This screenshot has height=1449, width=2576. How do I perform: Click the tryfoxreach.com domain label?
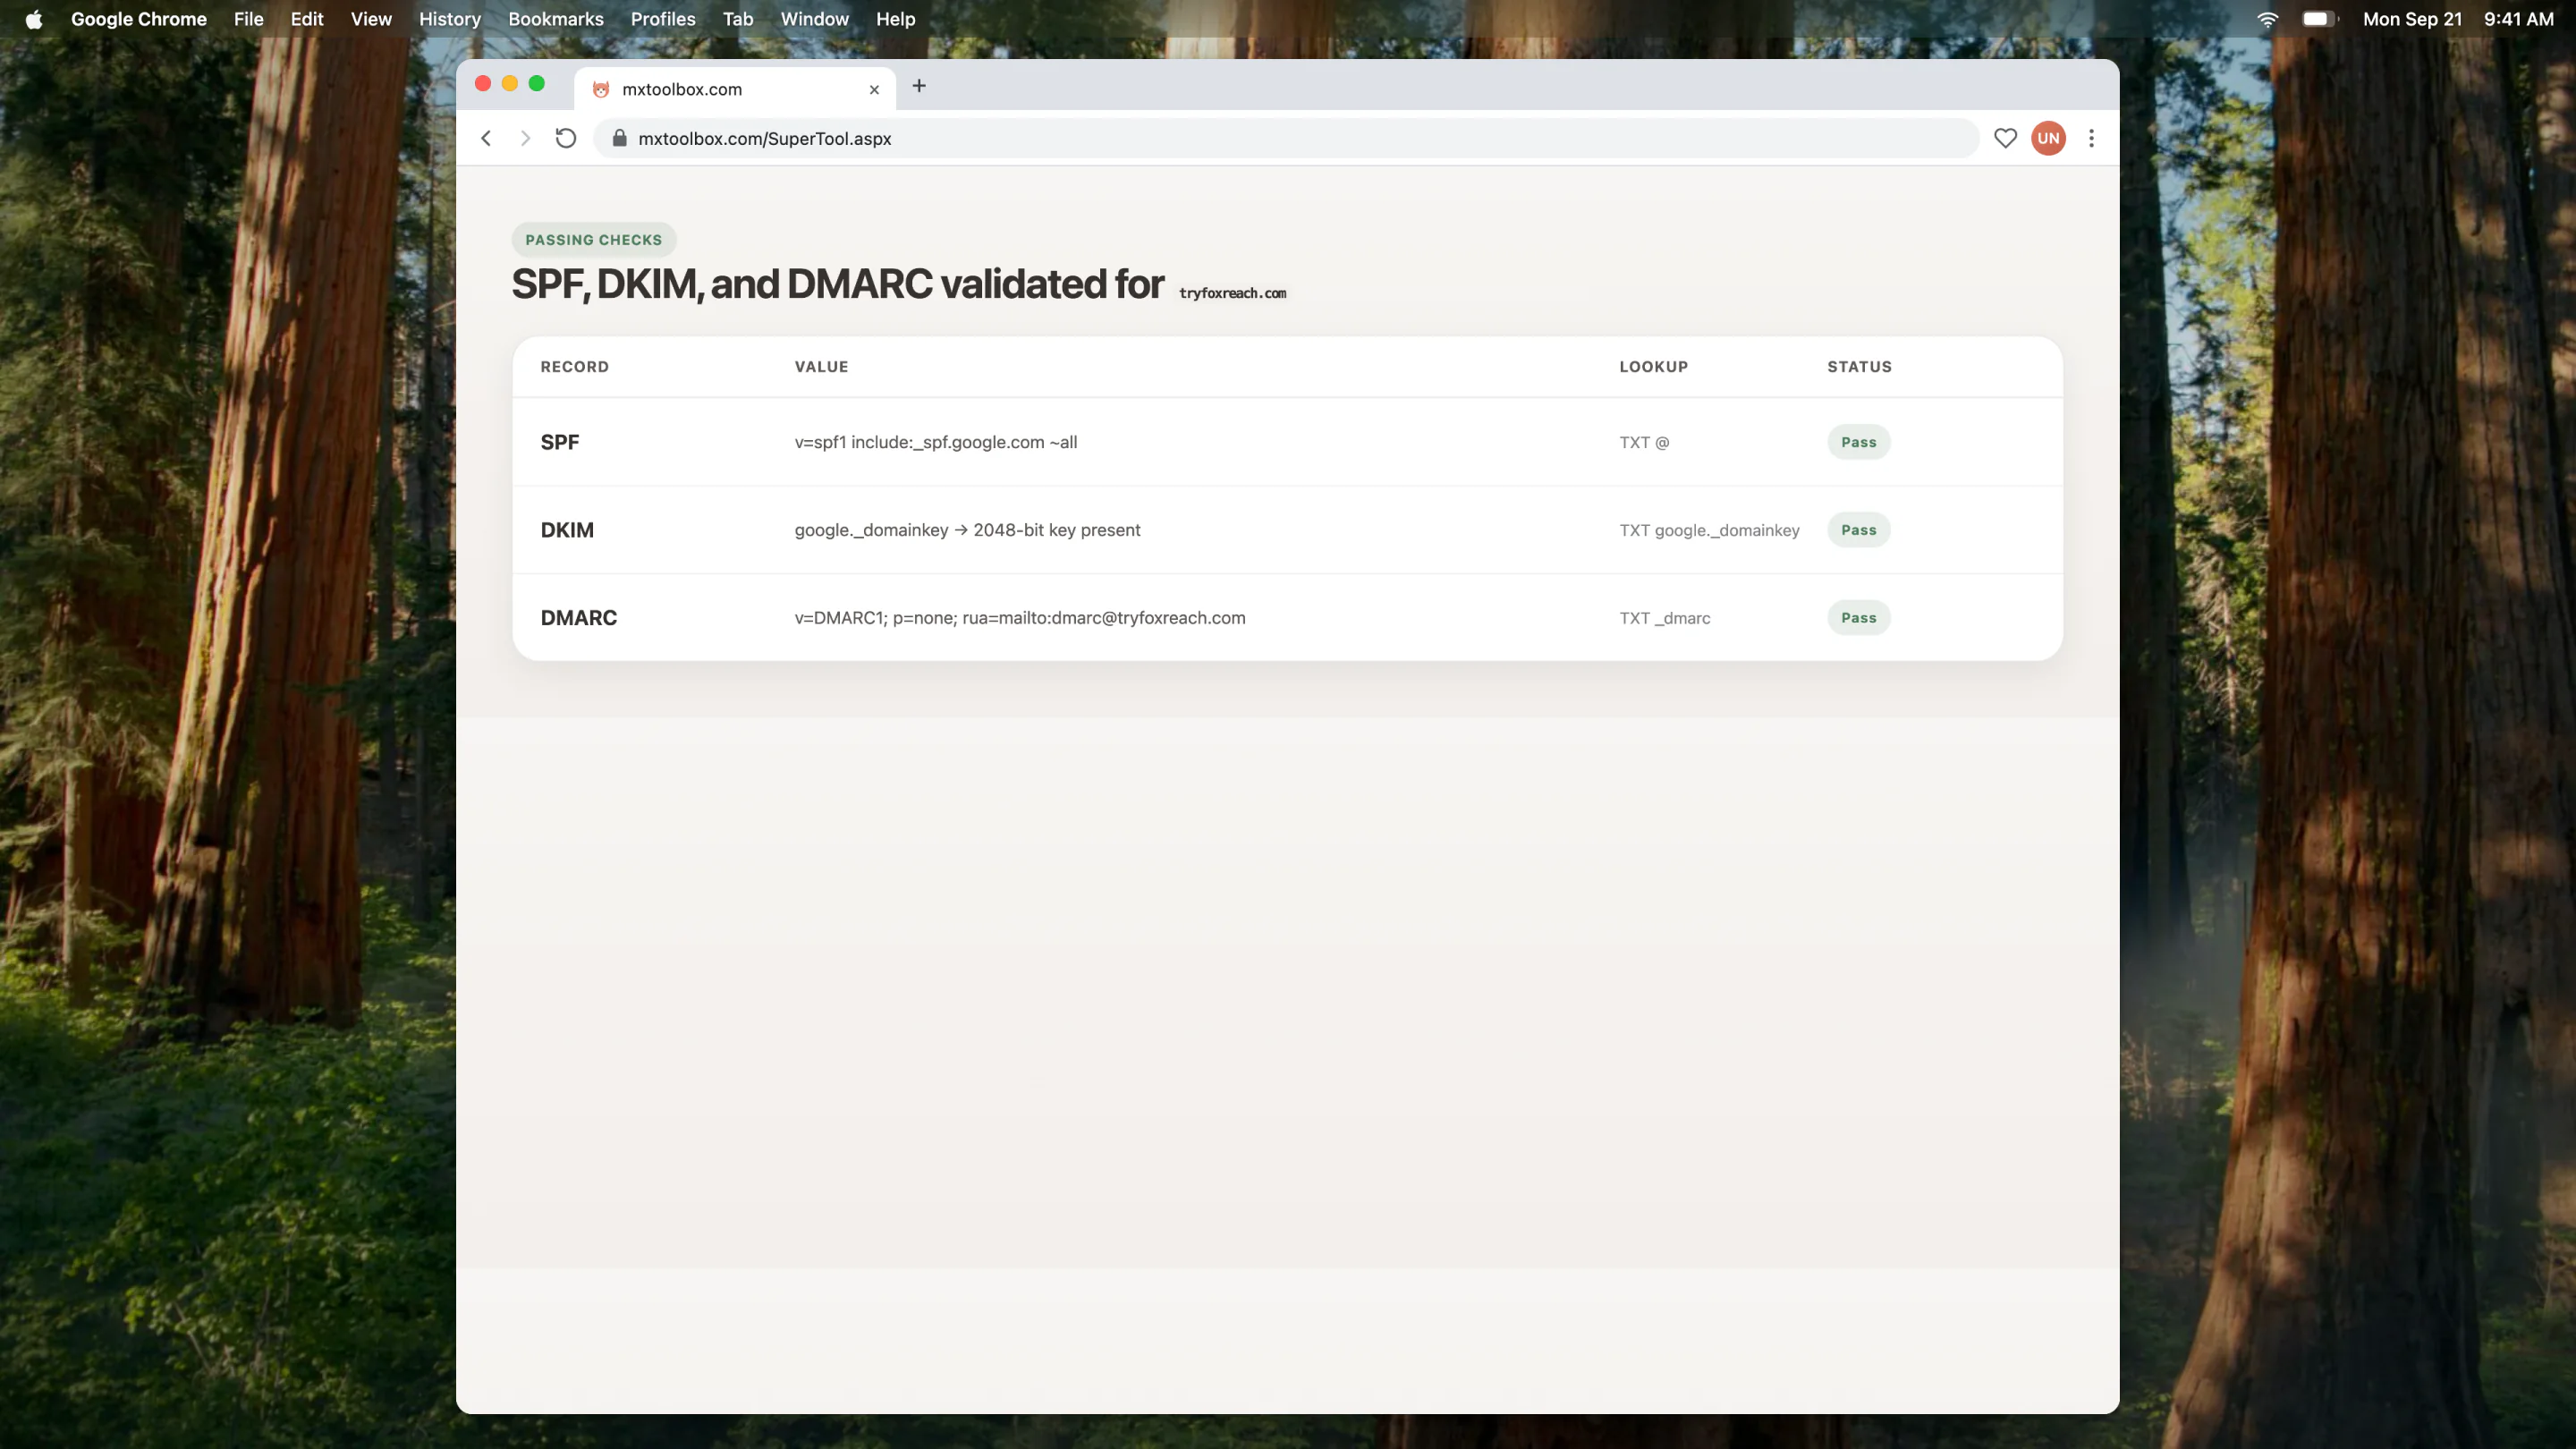point(1232,293)
